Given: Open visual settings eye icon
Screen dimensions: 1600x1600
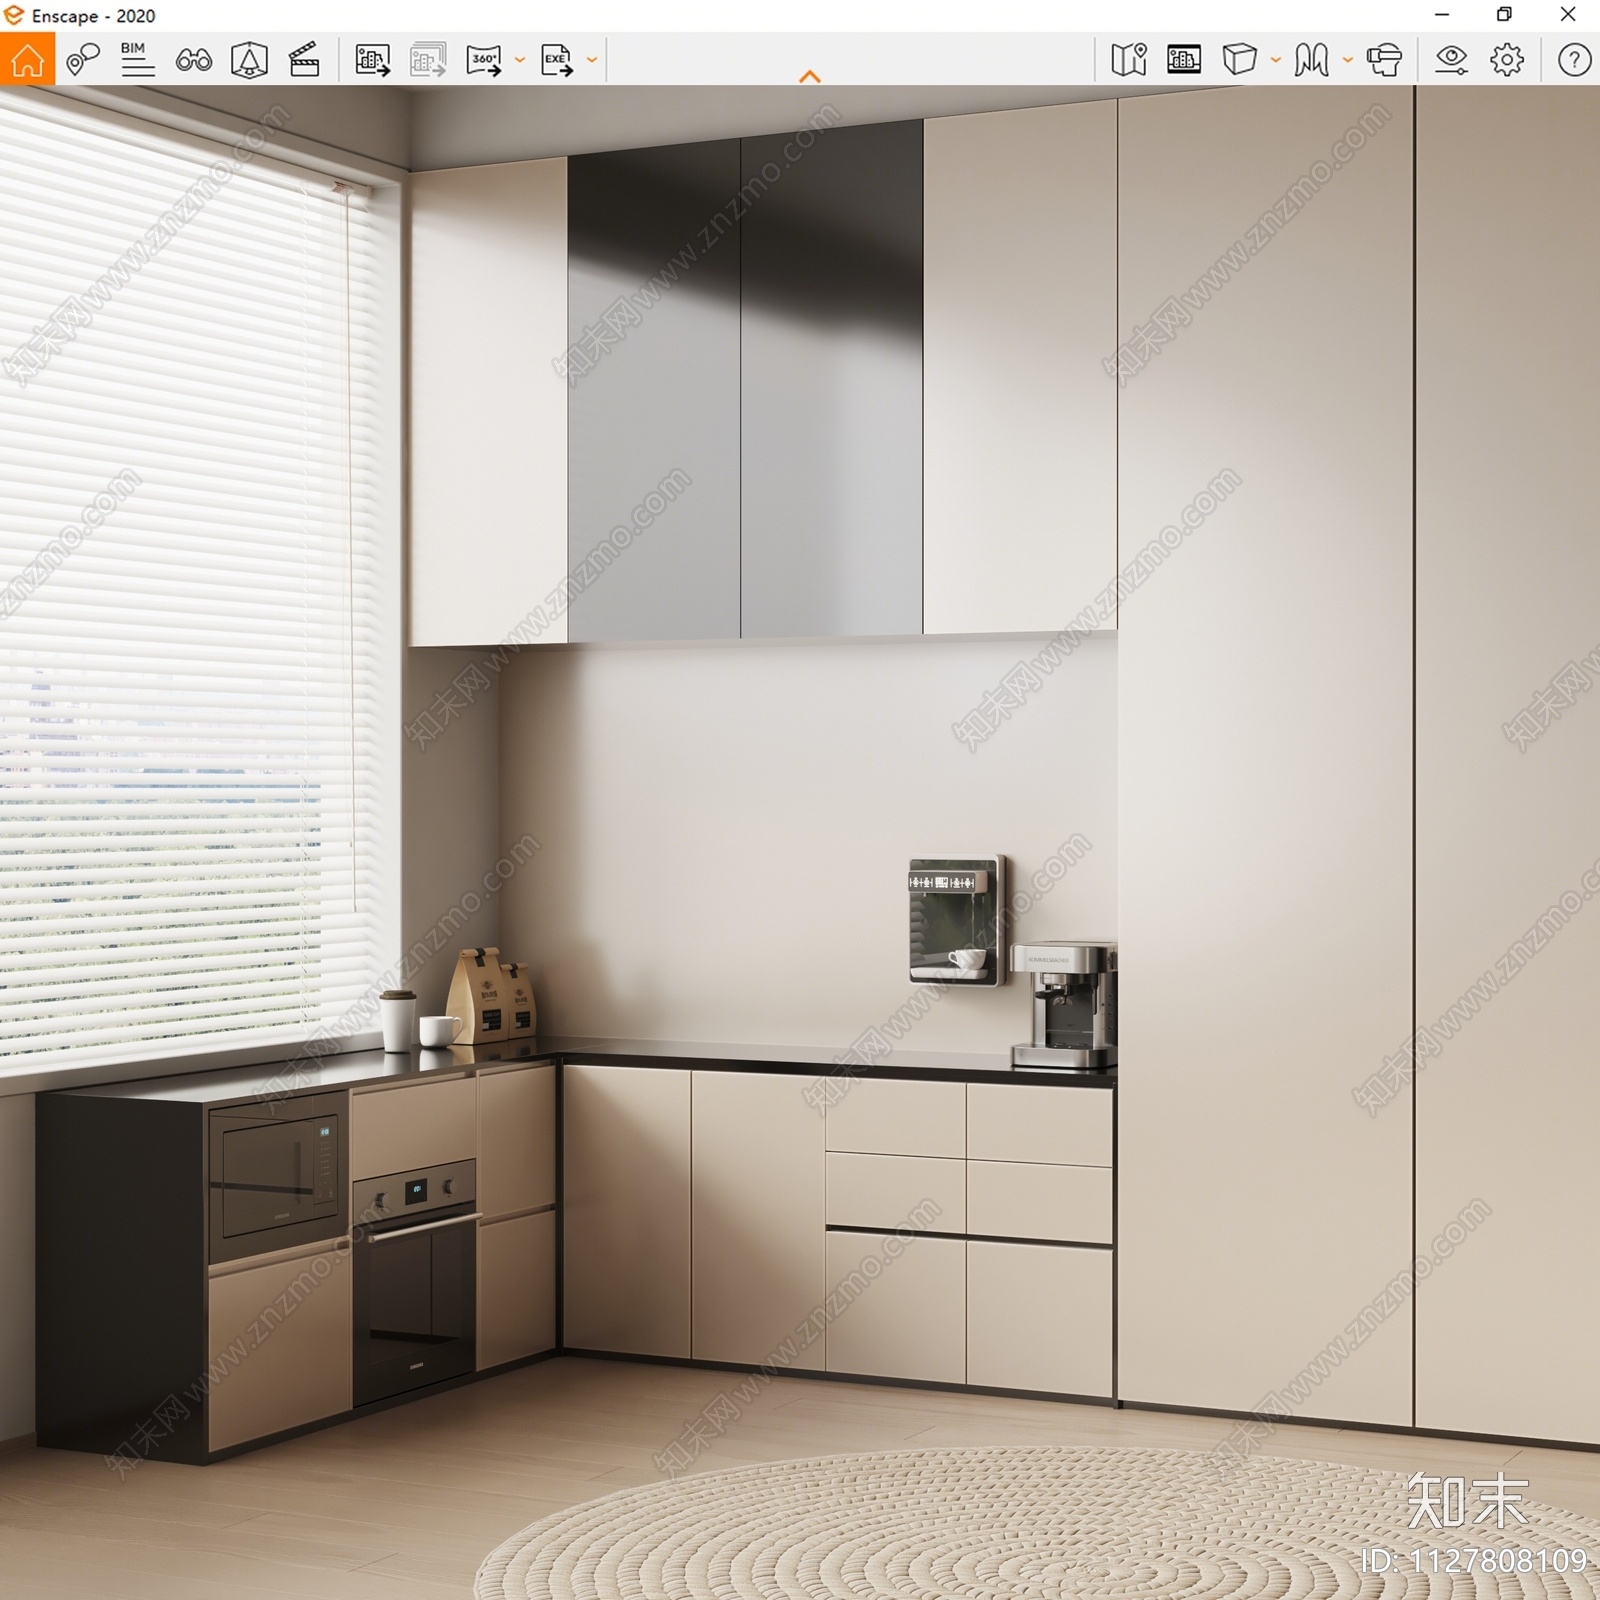Looking at the screenshot, I should click(x=1451, y=60).
